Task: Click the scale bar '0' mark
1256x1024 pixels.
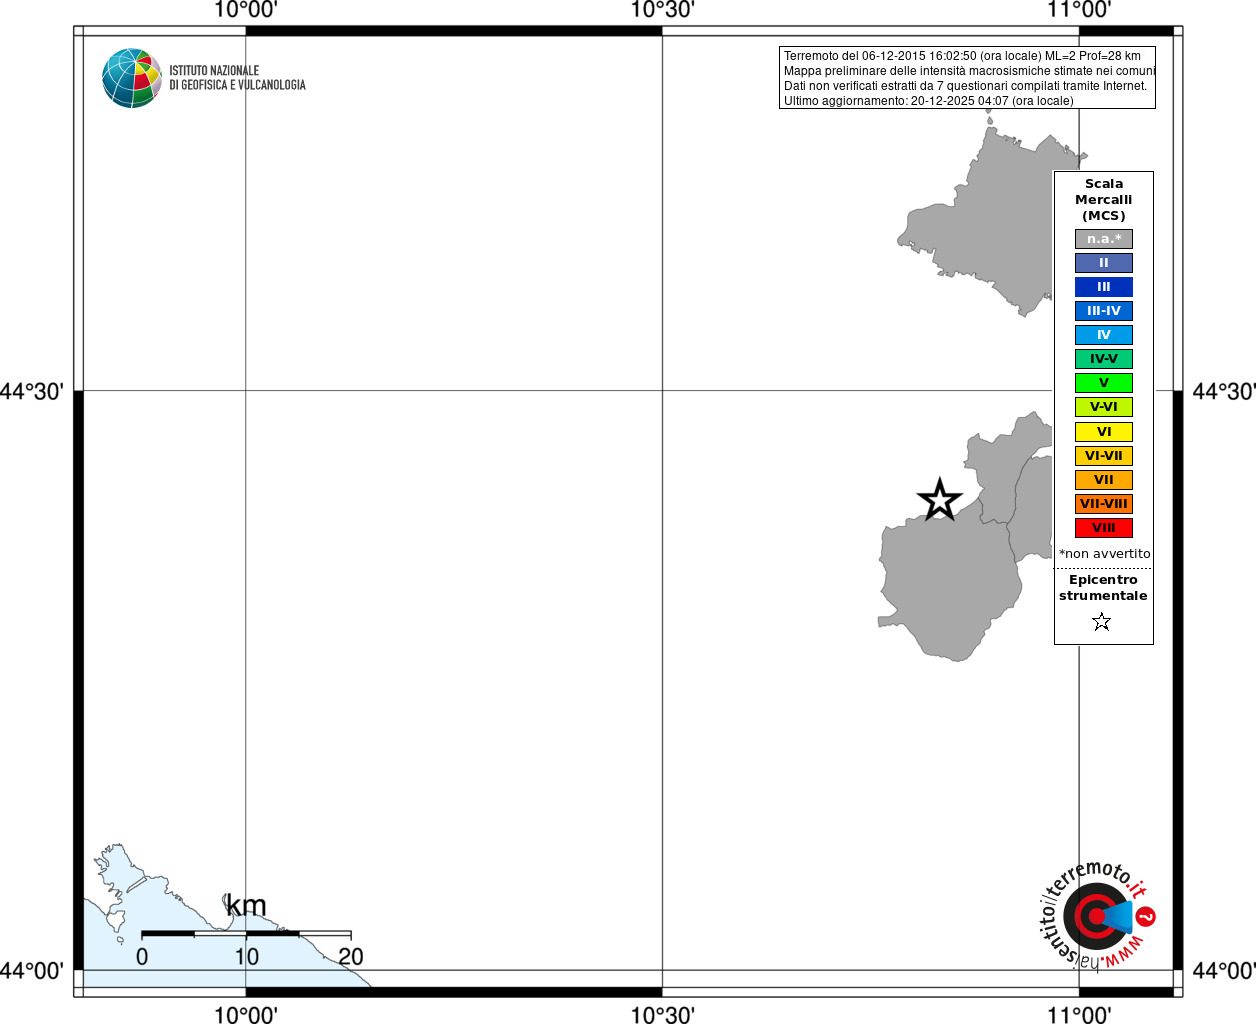Action: (x=142, y=957)
